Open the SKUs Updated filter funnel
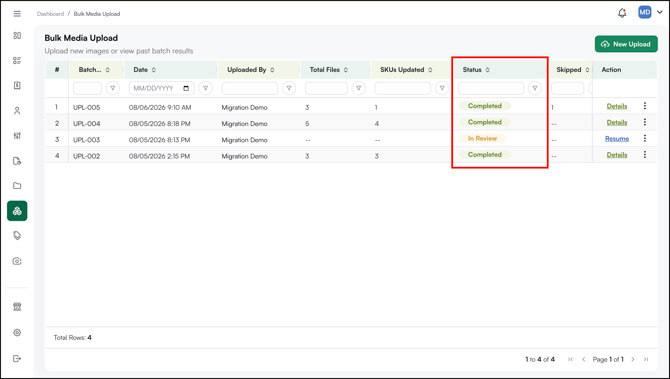This screenshot has height=379, width=670. pyautogui.click(x=442, y=88)
